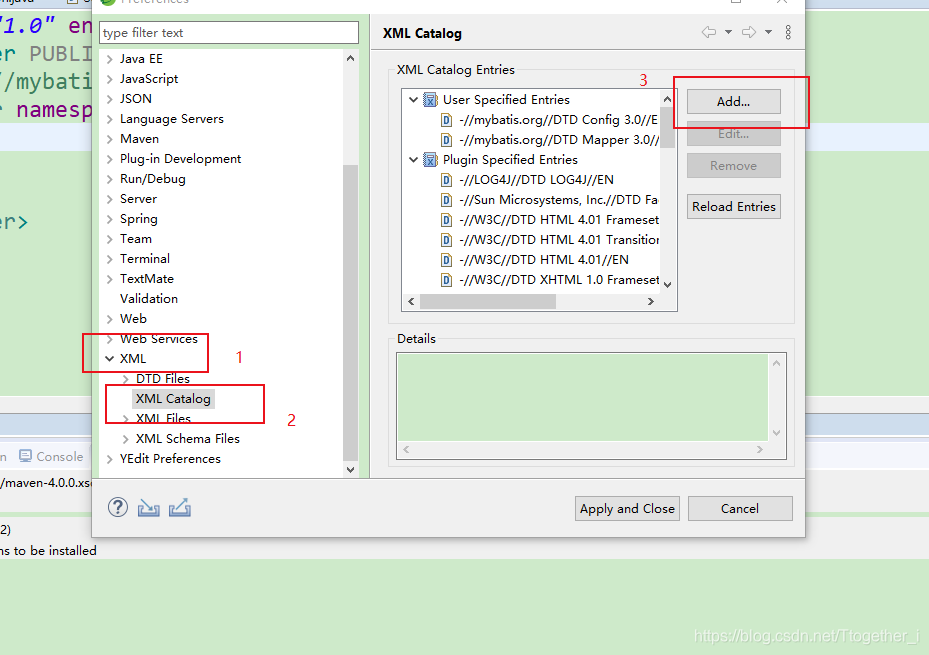The width and height of the screenshot is (929, 655).
Task: Click preference tree vertical scrollbar thumb
Action: coord(350,312)
